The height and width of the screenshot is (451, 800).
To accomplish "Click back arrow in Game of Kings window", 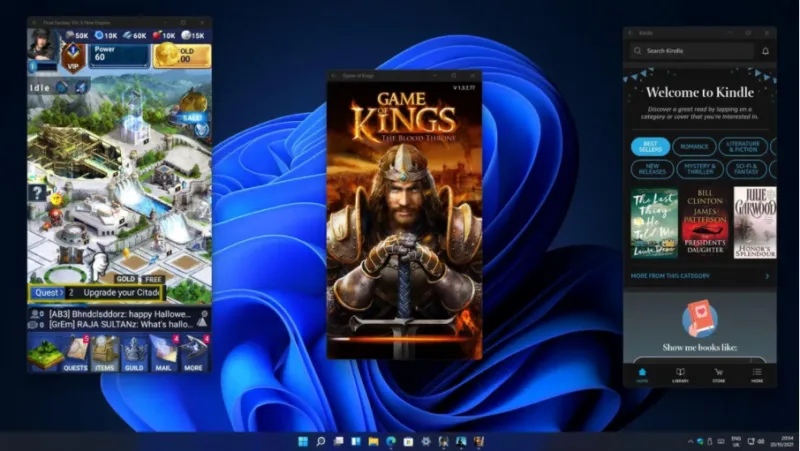I will pyautogui.click(x=334, y=76).
